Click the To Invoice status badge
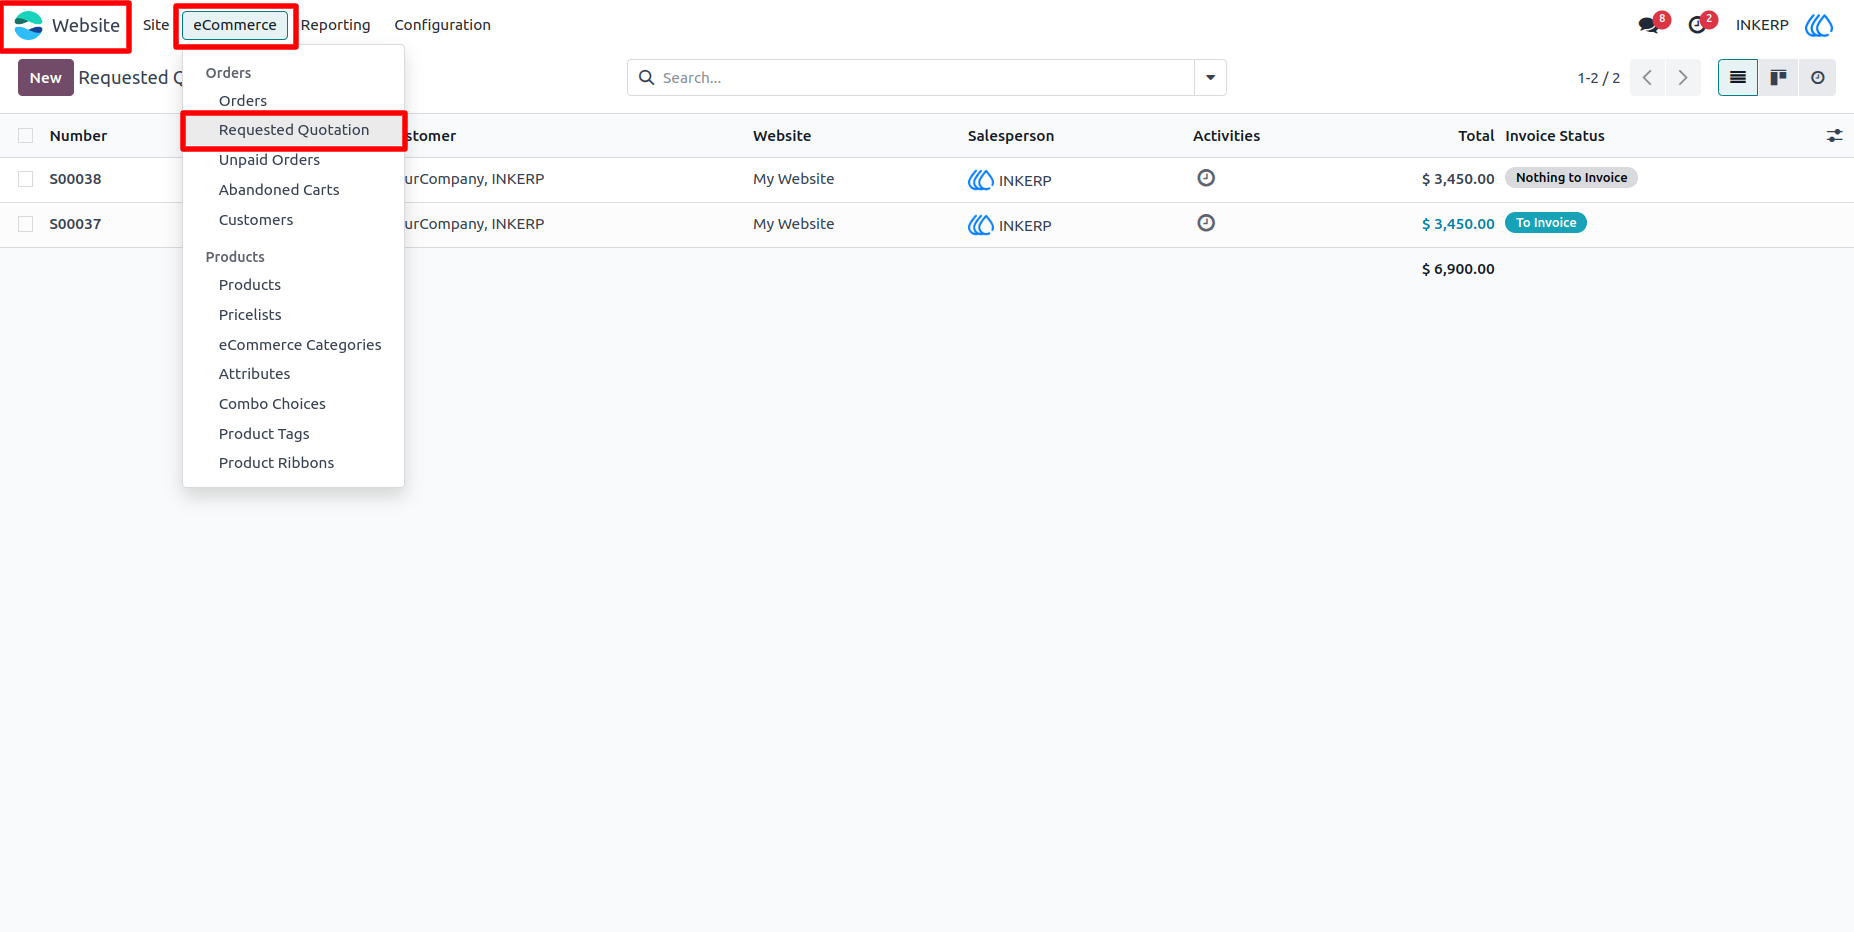The height and width of the screenshot is (932, 1854). [1546, 223]
